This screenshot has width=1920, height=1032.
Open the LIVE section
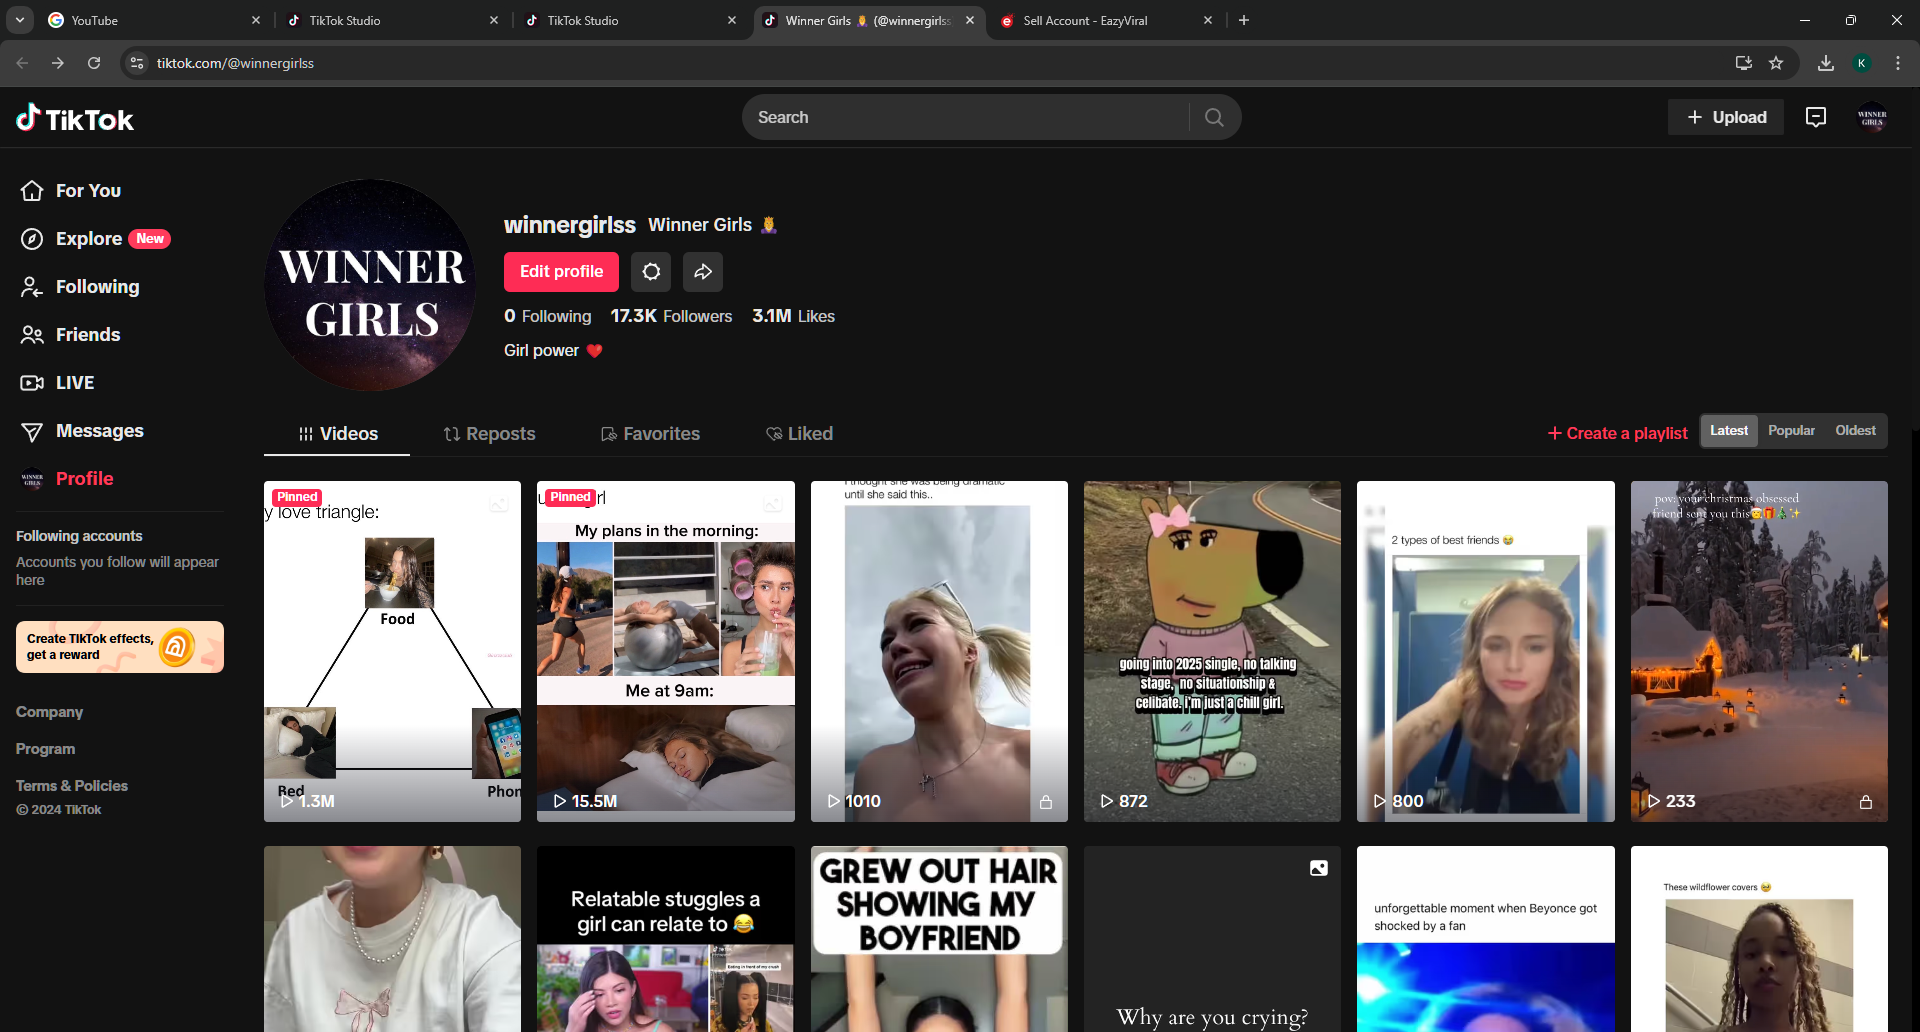pos(58,383)
